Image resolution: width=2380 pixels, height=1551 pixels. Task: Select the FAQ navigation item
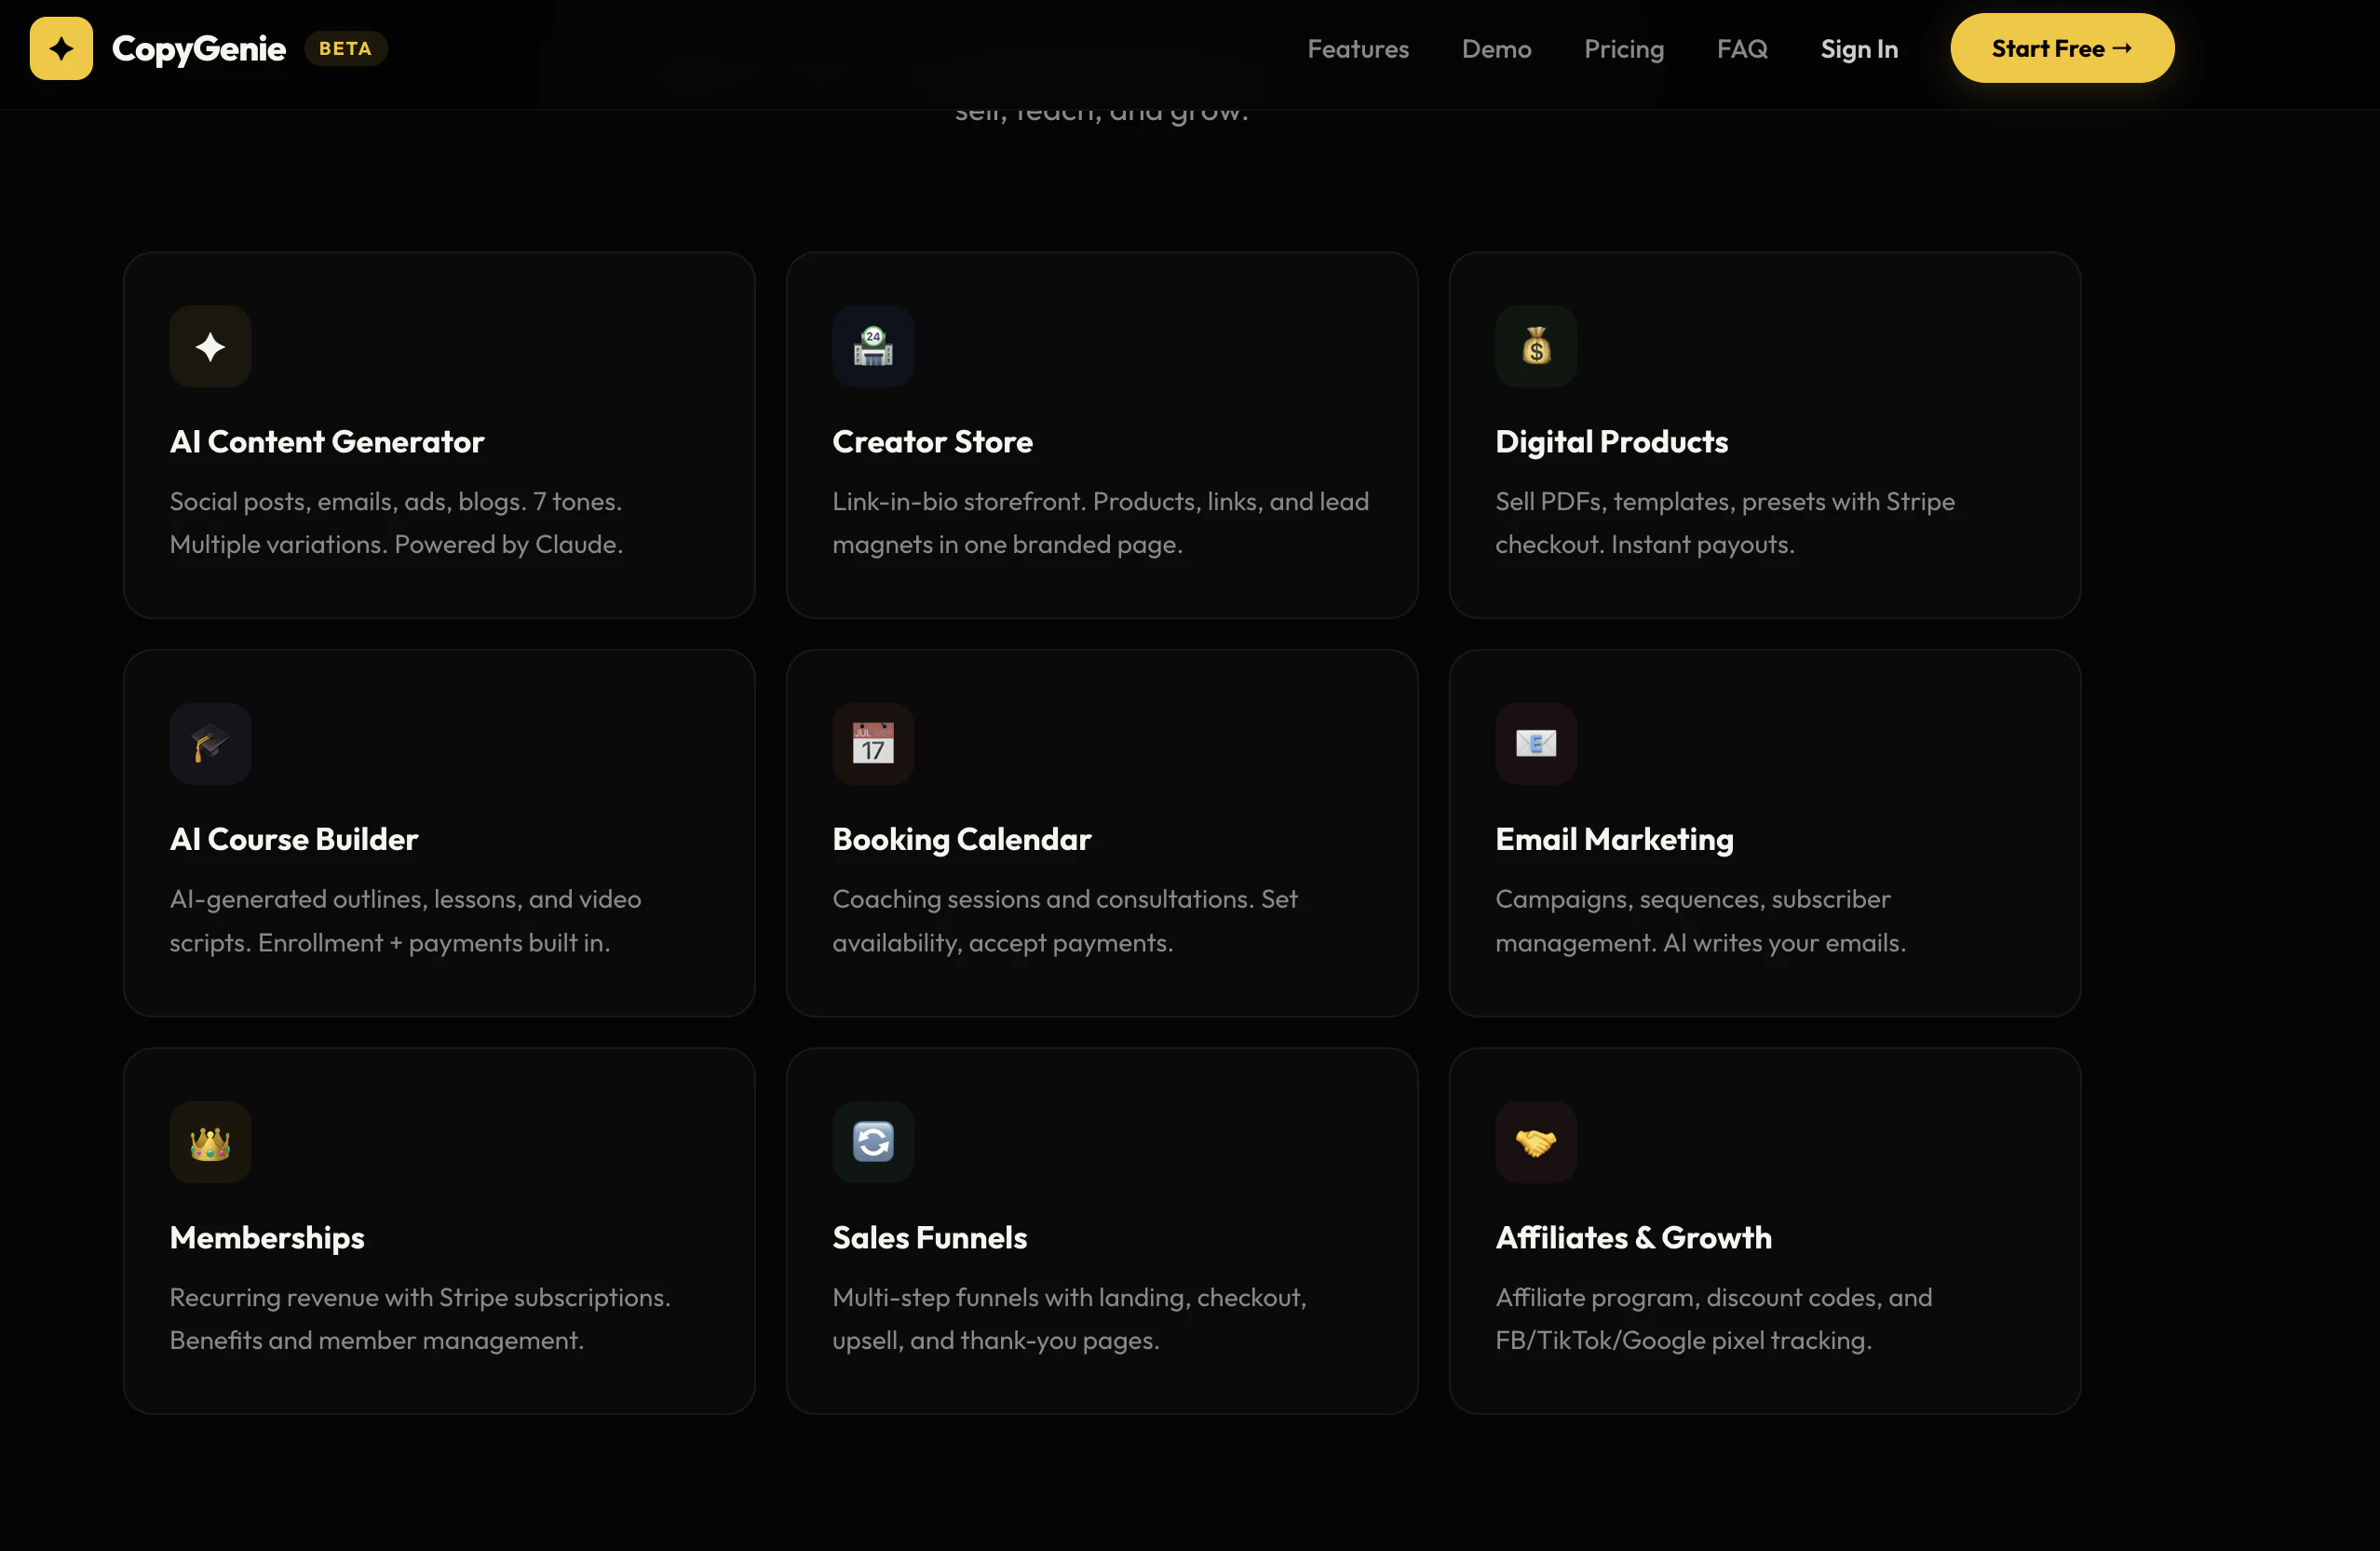coord(1742,48)
